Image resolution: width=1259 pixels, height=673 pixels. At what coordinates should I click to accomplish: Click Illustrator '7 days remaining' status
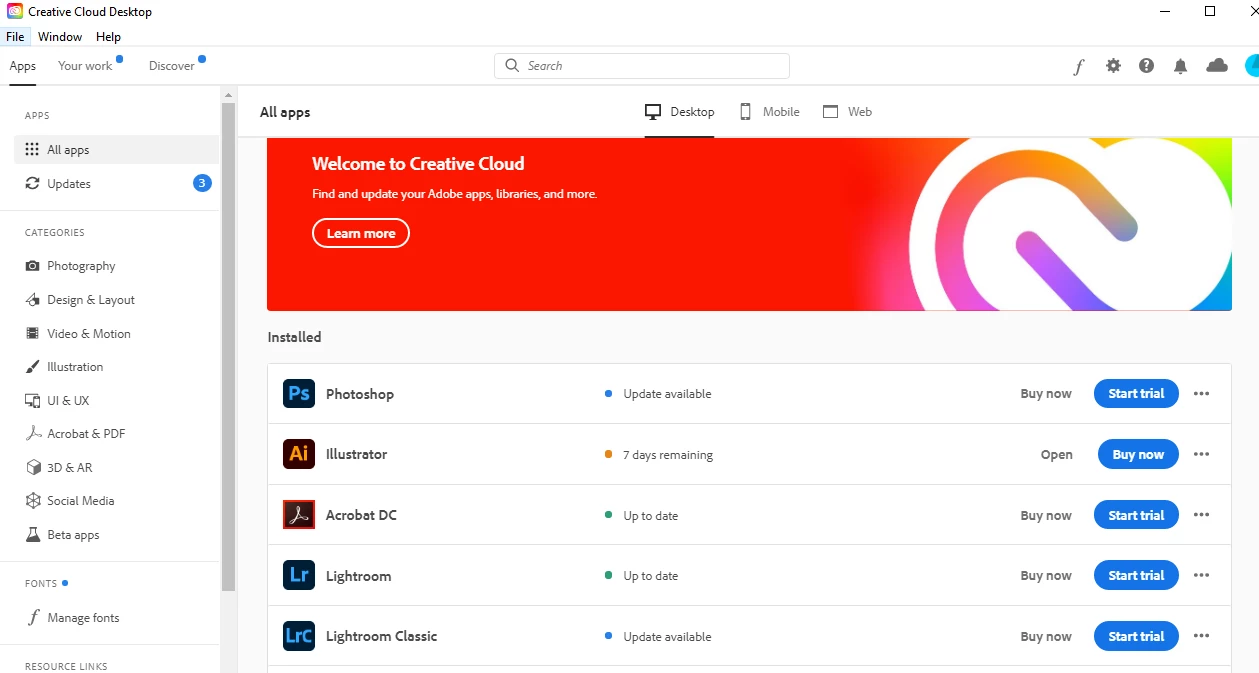(x=658, y=455)
